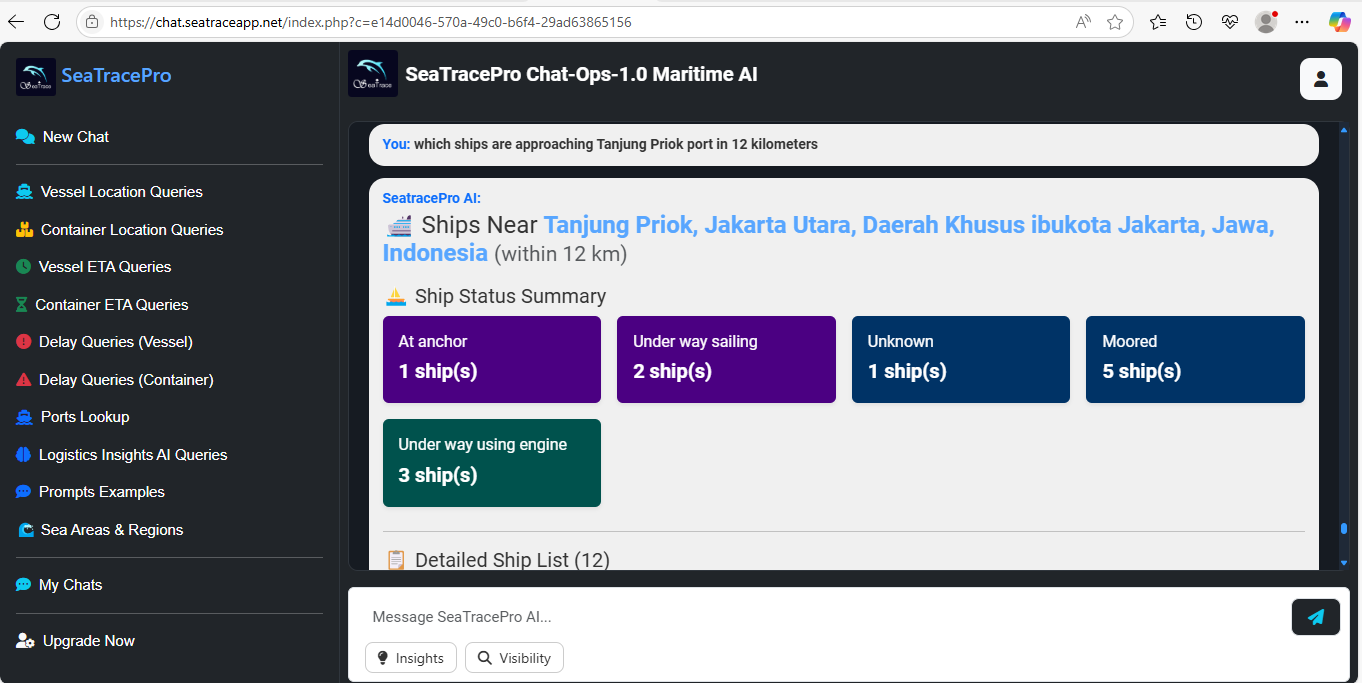Open Browser essentials heart icon
1362x683 pixels.
pyautogui.click(x=1230, y=22)
